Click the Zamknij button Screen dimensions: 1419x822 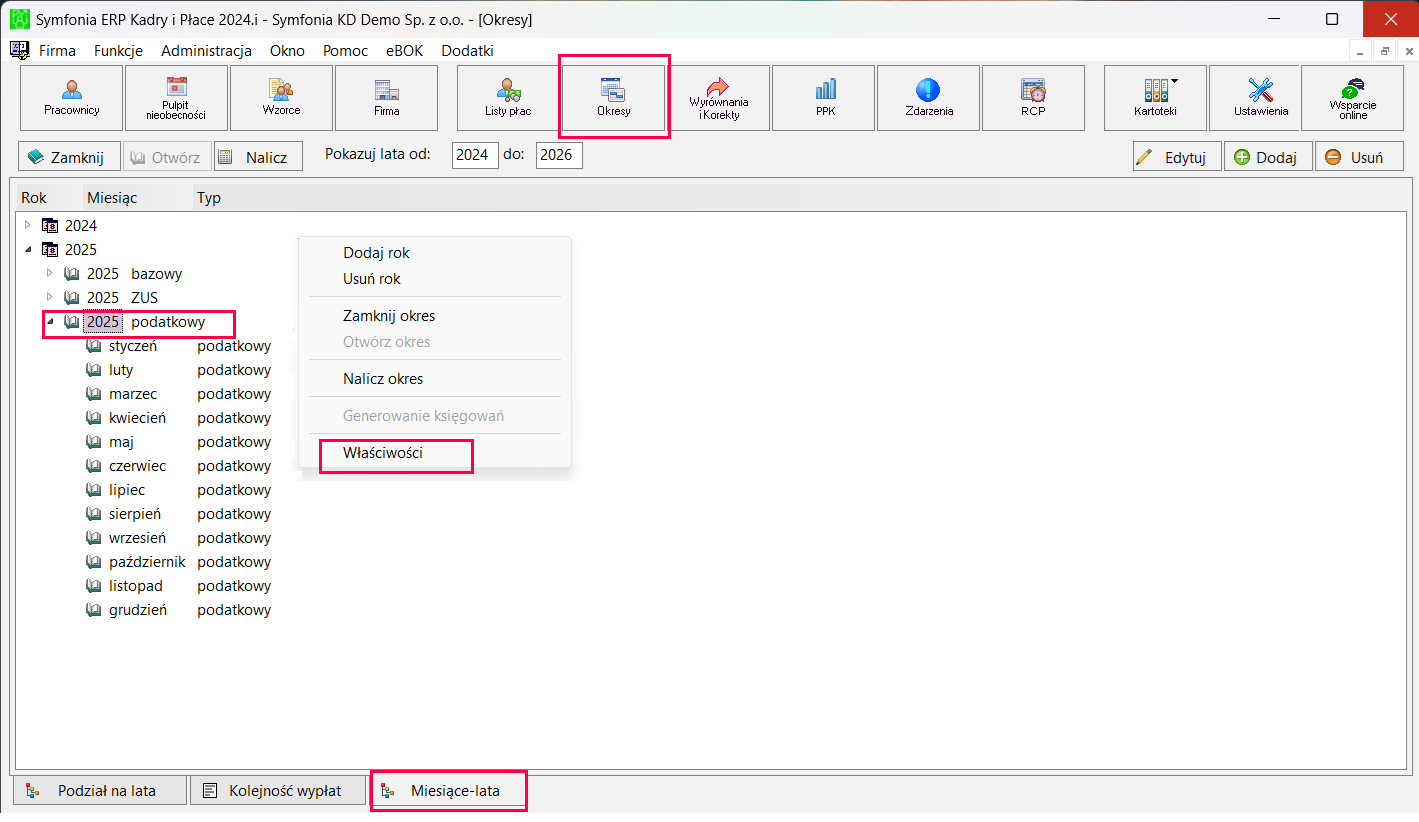(69, 157)
